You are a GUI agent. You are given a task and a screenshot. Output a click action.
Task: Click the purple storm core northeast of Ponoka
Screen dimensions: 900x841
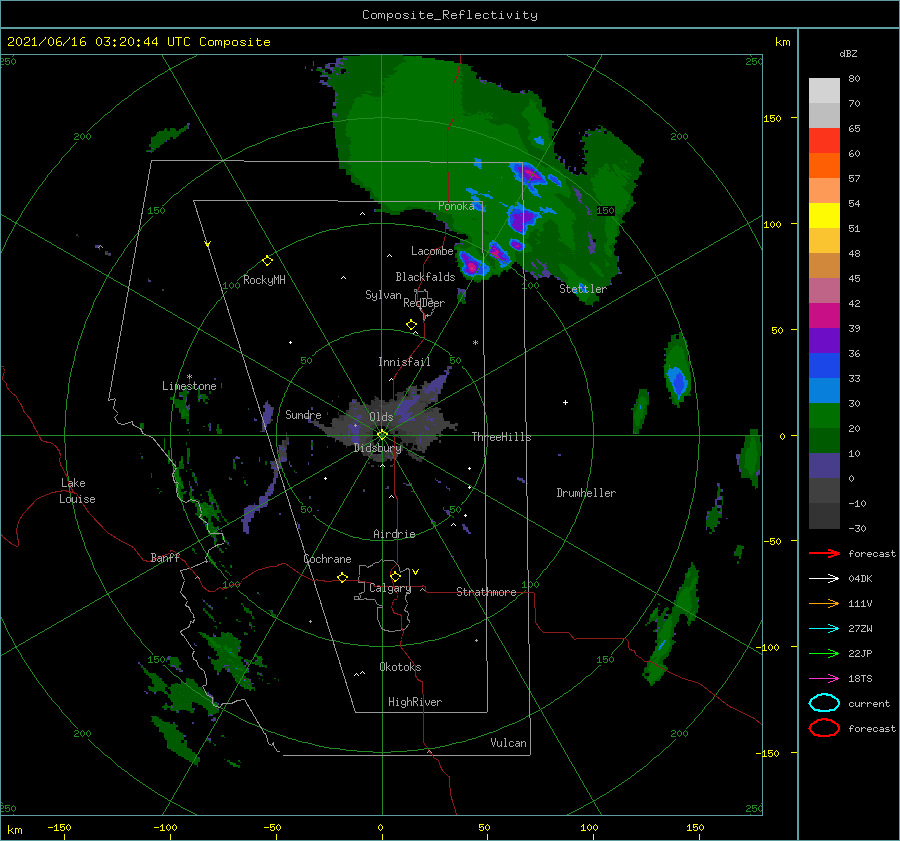pos(529,174)
